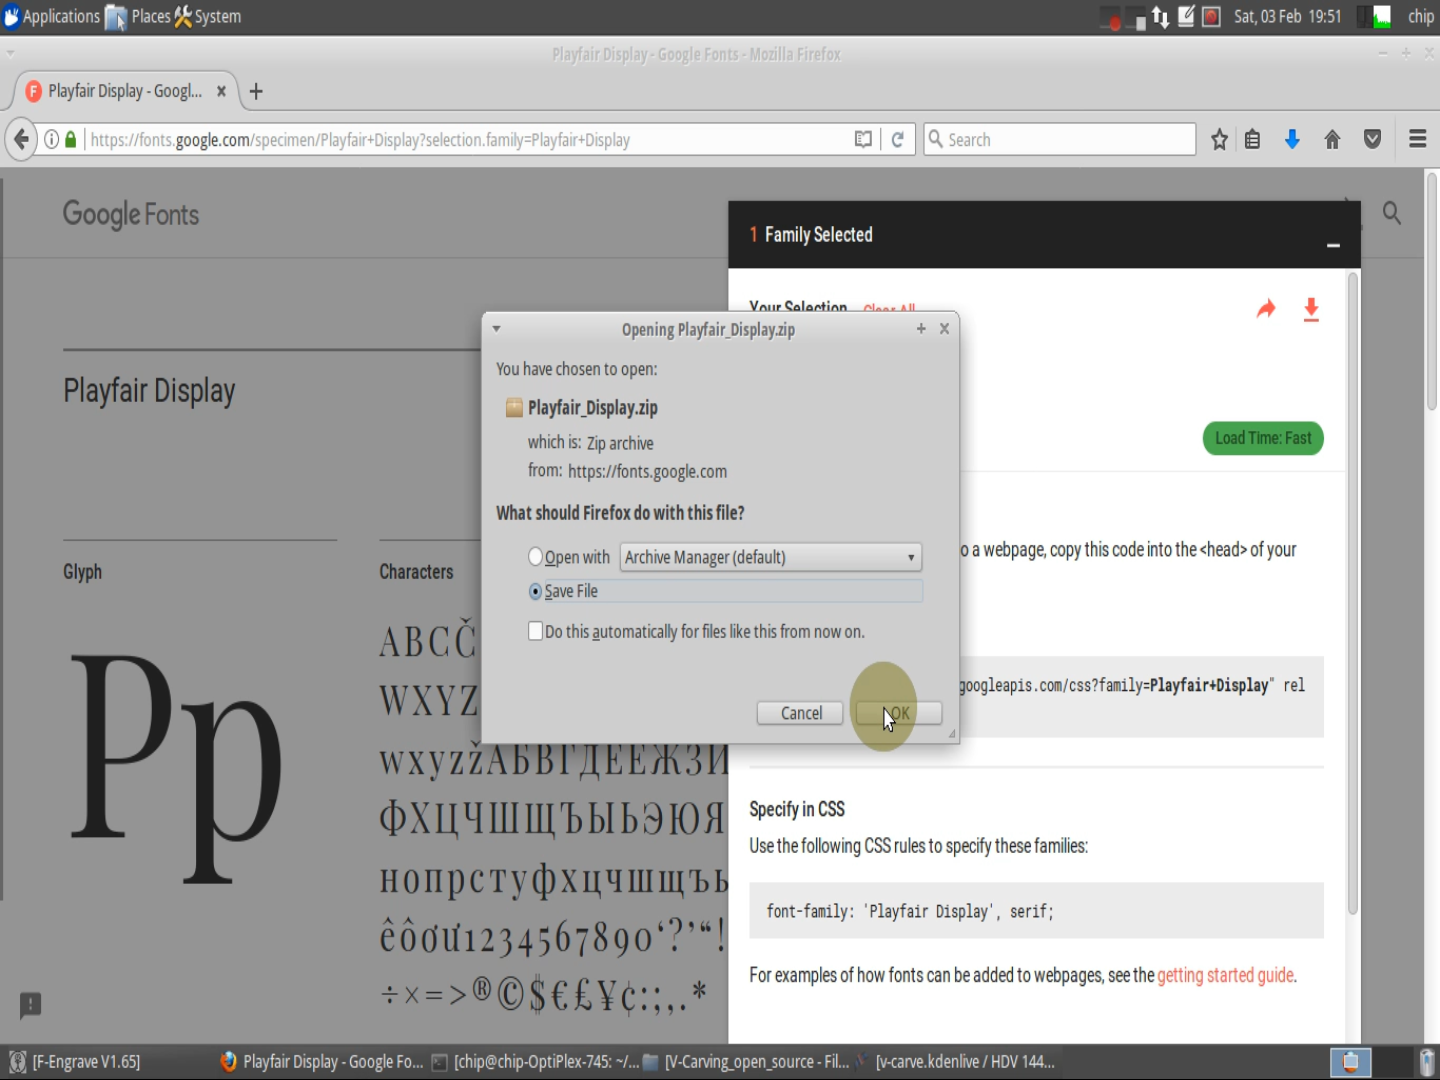Click the font-family CSS code line

(x=910, y=911)
